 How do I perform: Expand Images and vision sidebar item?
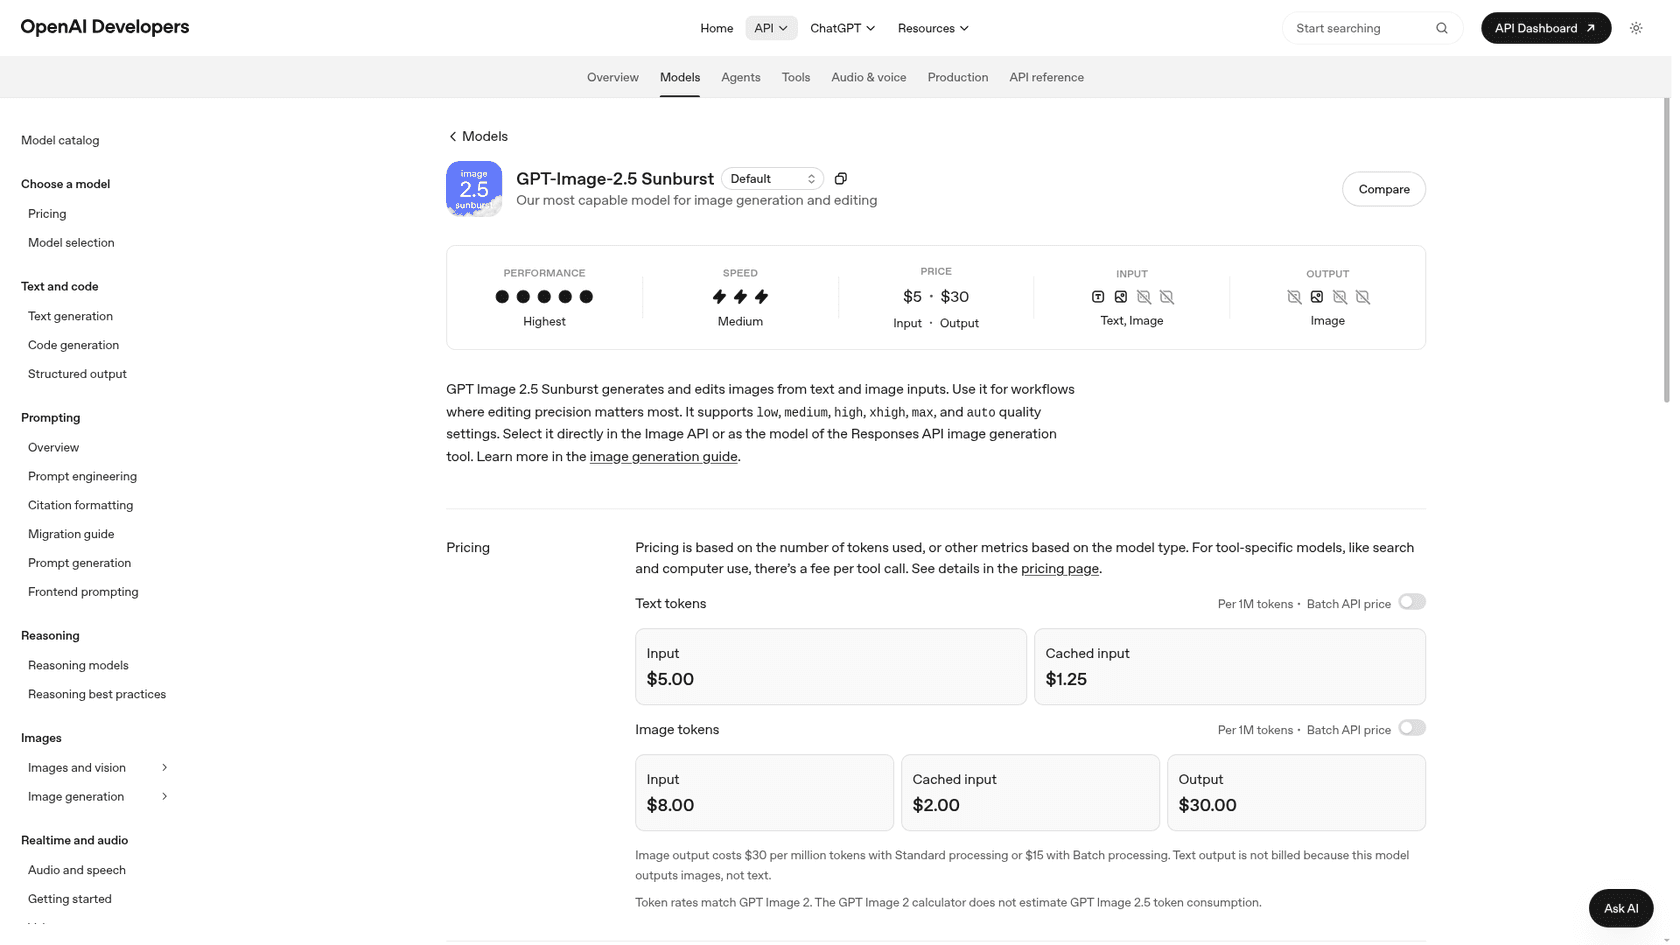[165, 768]
